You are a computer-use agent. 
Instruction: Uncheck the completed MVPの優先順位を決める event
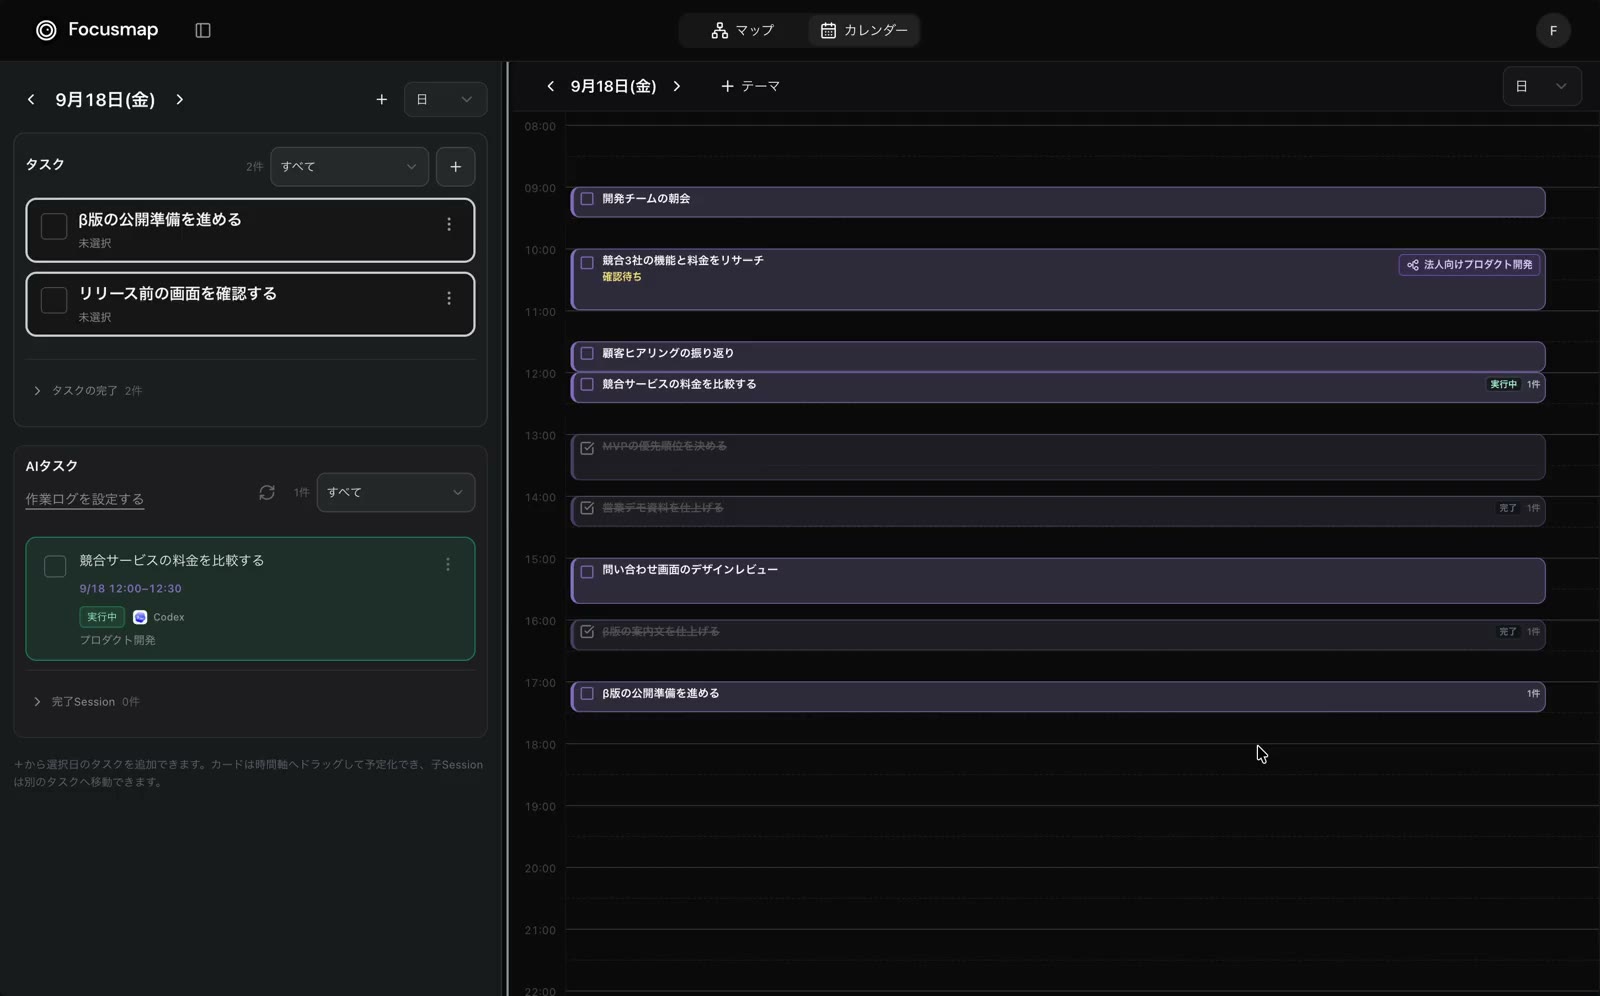coord(587,448)
